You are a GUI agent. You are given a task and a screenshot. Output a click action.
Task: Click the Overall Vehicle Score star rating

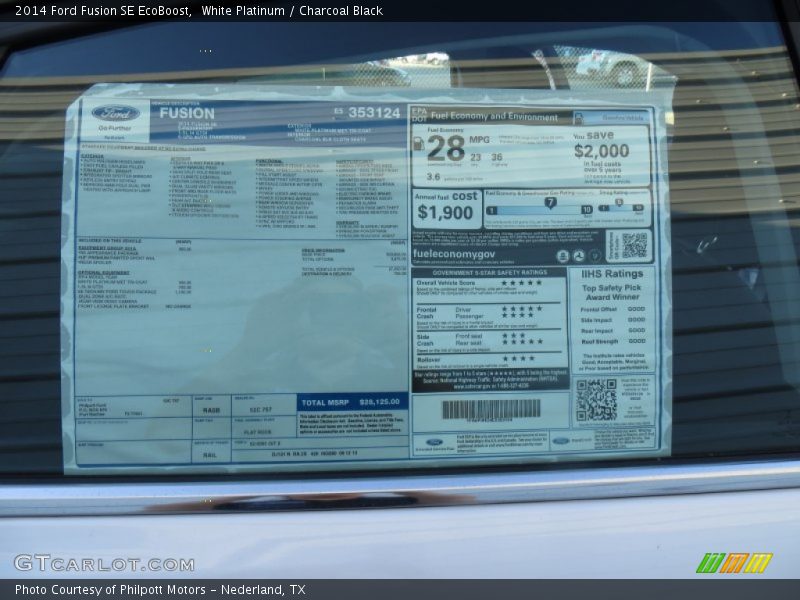point(521,283)
